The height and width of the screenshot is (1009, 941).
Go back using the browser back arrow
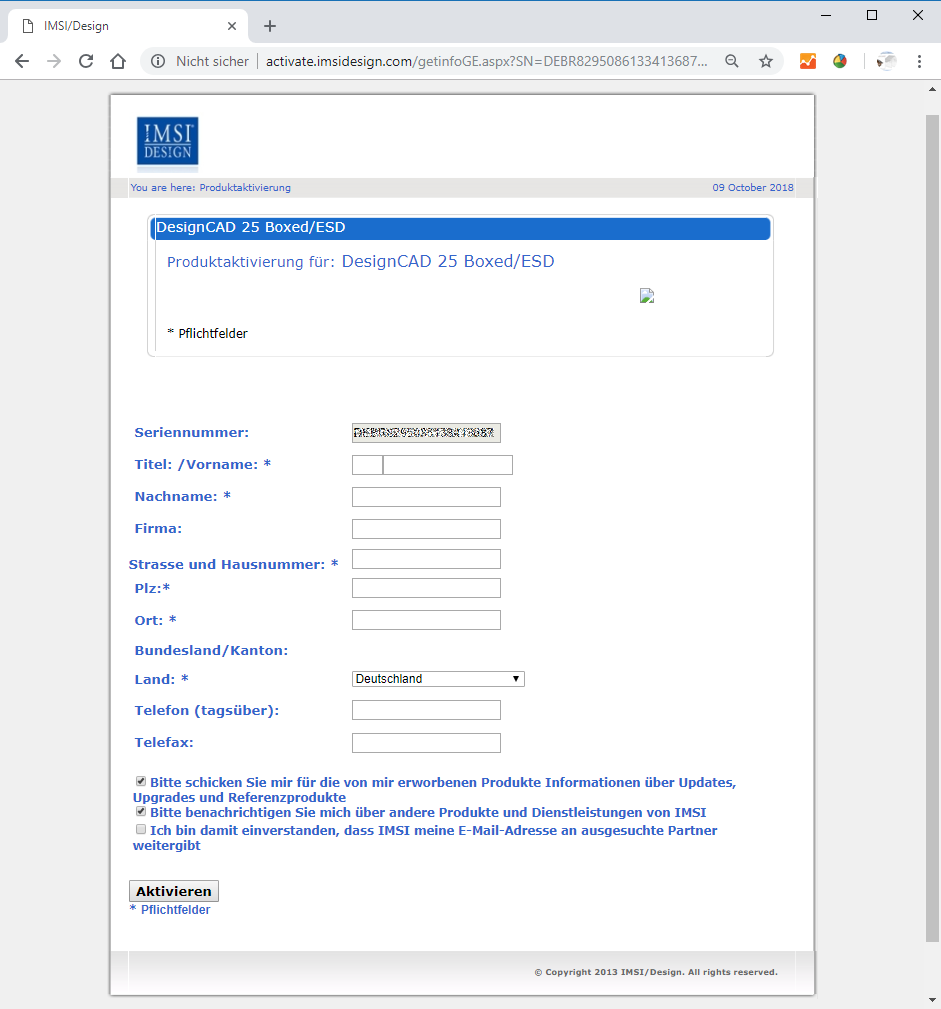pyautogui.click(x=22, y=61)
